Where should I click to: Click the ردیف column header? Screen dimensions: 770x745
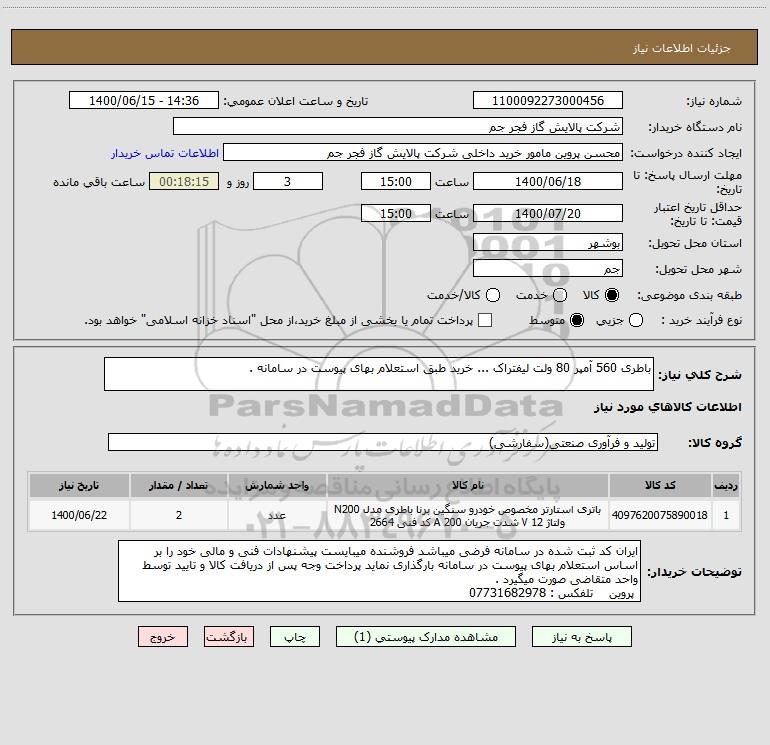[x=726, y=485]
